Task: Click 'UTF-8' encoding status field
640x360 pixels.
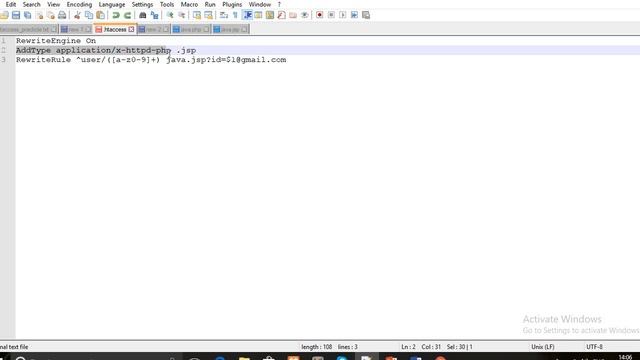Action: pos(594,347)
